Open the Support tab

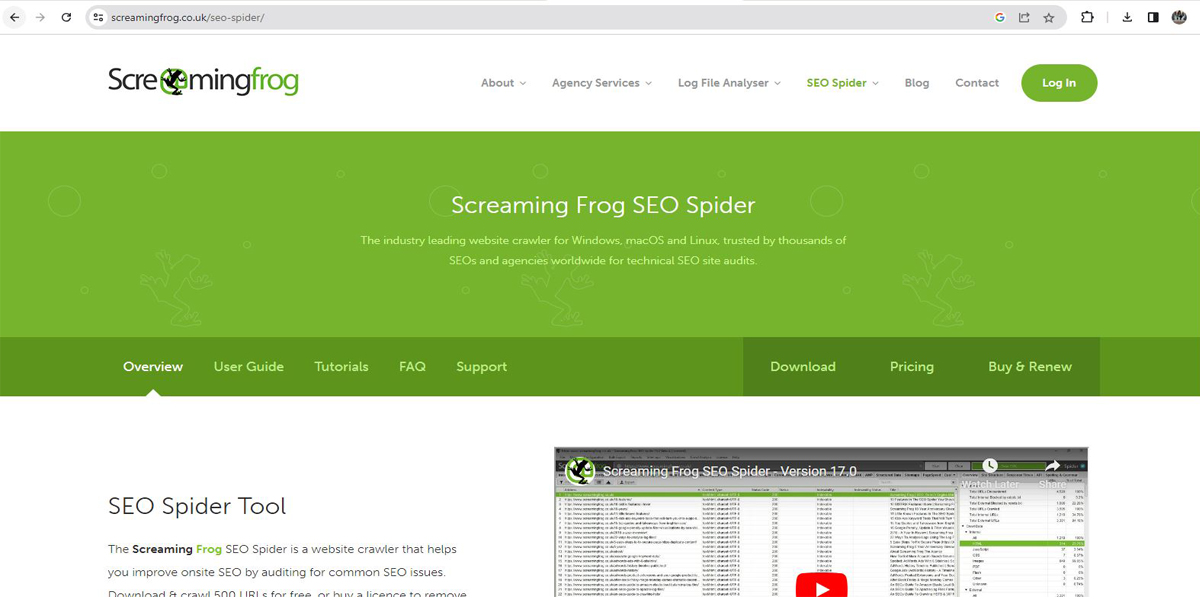482,367
